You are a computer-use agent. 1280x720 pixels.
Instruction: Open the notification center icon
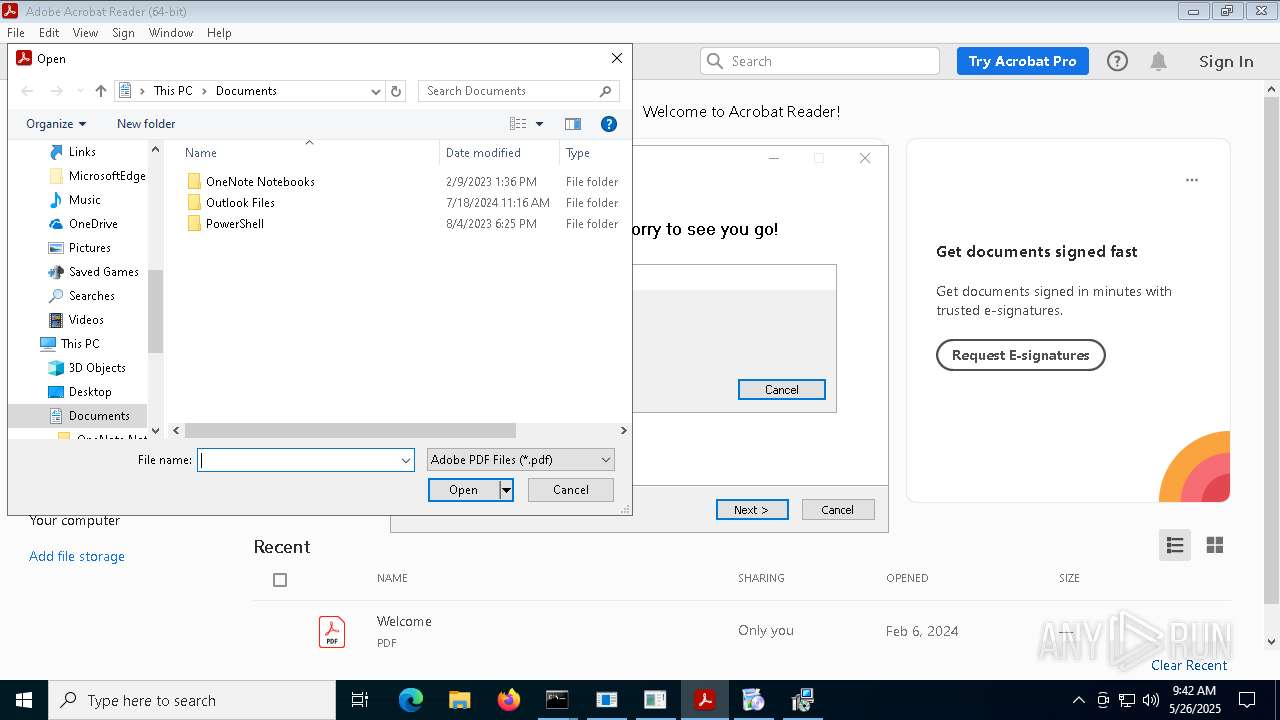(x=1247, y=700)
